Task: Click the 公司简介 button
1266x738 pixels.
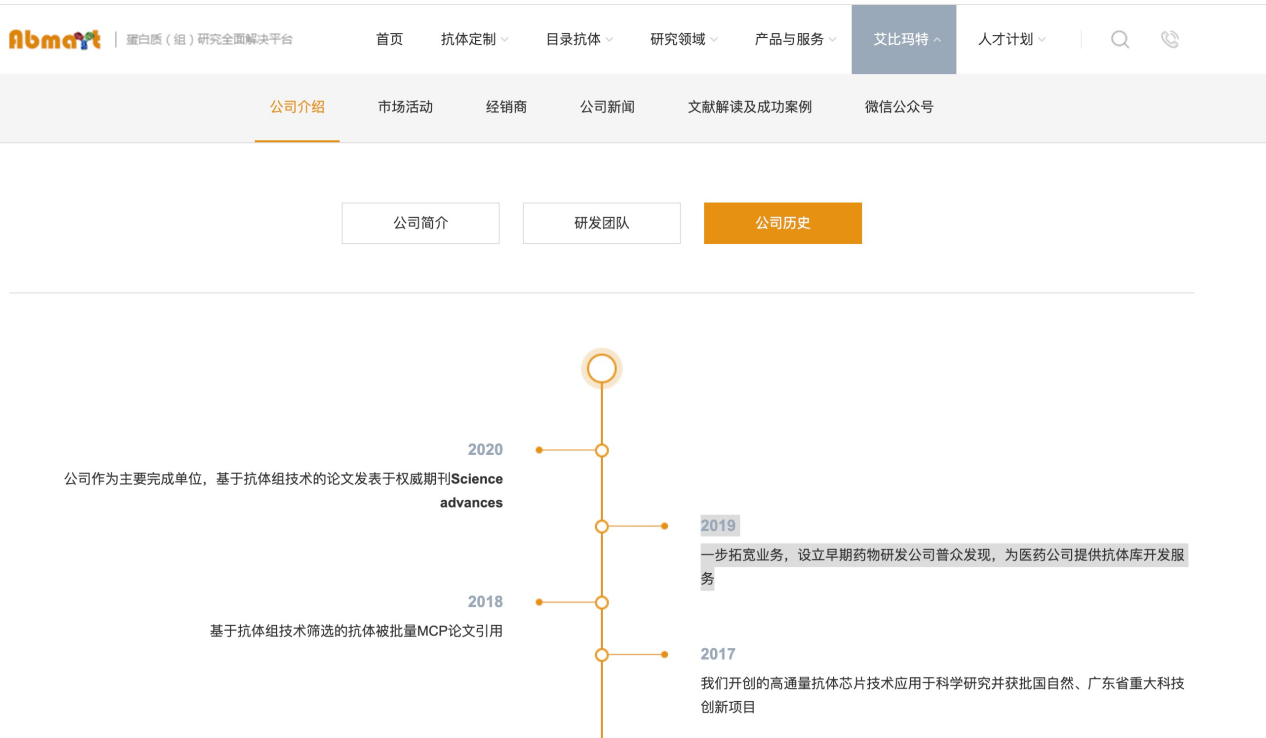Action: tap(420, 223)
